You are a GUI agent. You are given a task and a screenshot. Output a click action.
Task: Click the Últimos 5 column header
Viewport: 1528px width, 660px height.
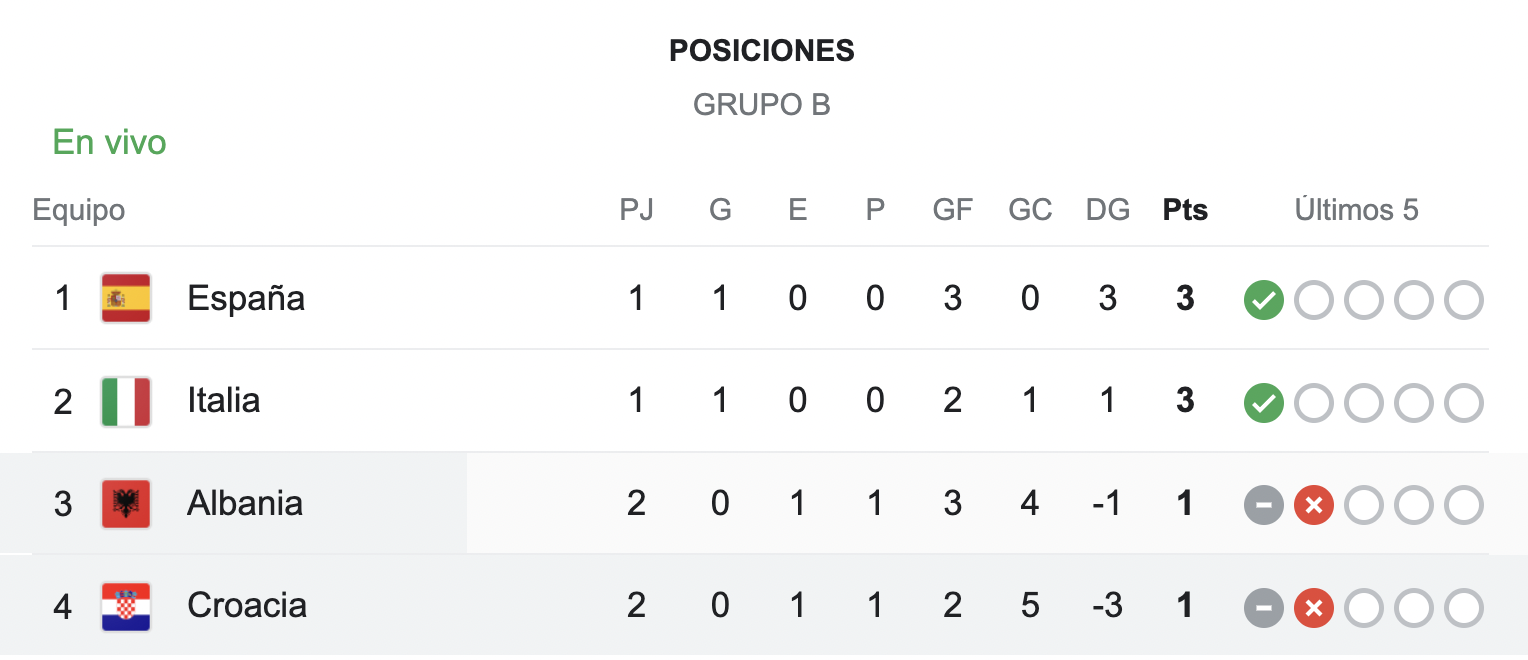click(1356, 210)
